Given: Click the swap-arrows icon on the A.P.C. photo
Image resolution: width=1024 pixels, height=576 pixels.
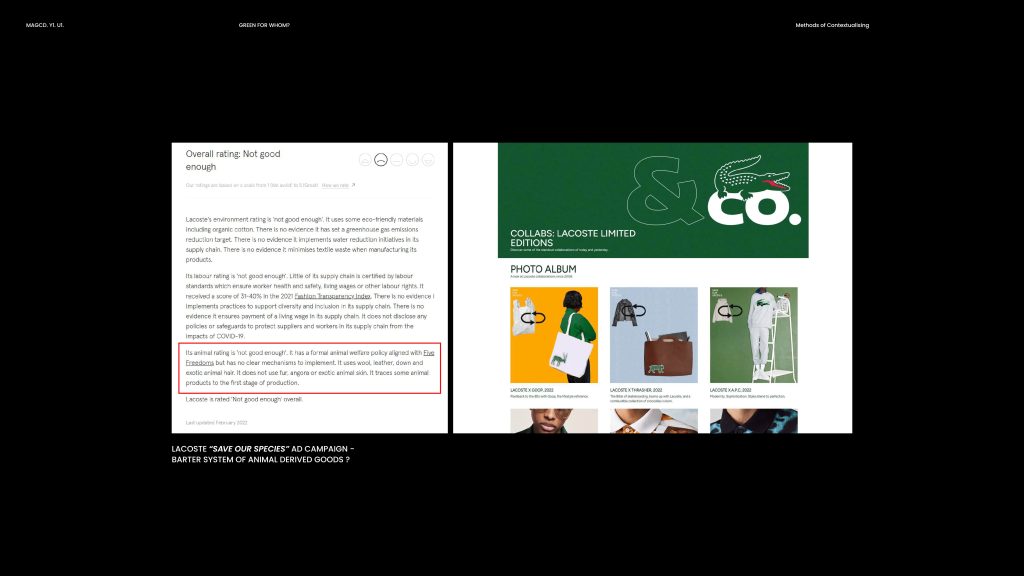Looking at the screenshot, I should [x=730, y=311].
